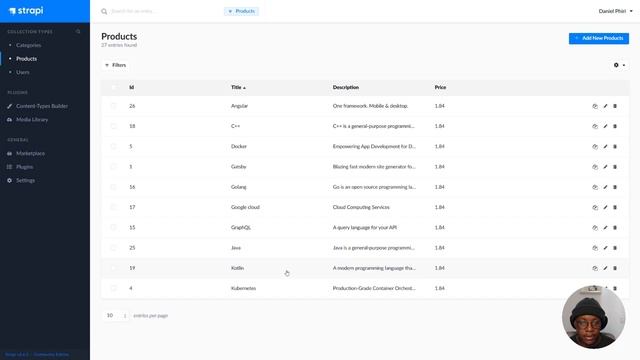Viewport: 640px width, 360px height.
Task: Click Add New Products button
Action: pos(599,38)
